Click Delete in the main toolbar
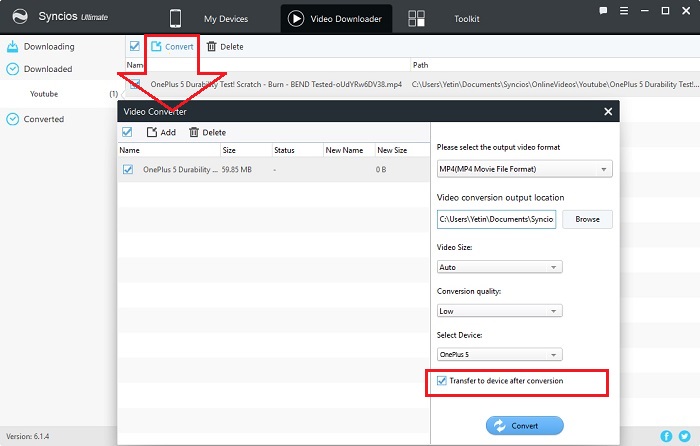700x446 pixels. point(225,46)
